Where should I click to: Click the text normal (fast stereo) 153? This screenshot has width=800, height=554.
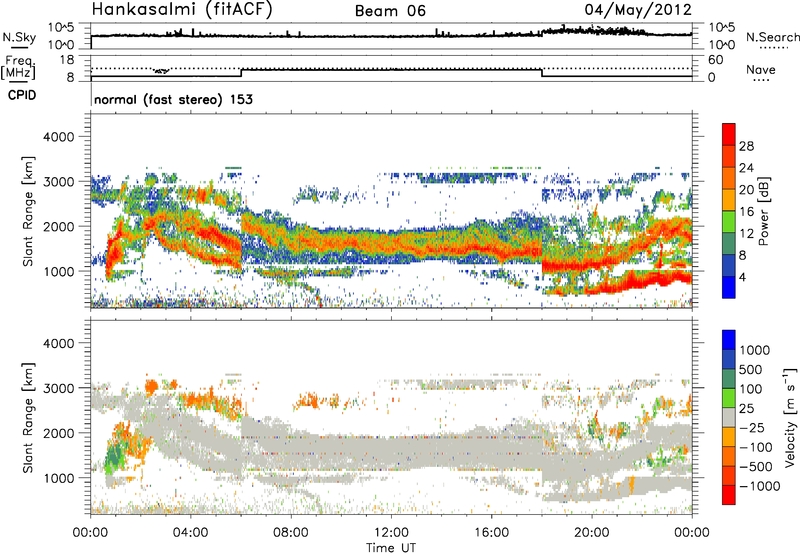[x=173, y=99]
